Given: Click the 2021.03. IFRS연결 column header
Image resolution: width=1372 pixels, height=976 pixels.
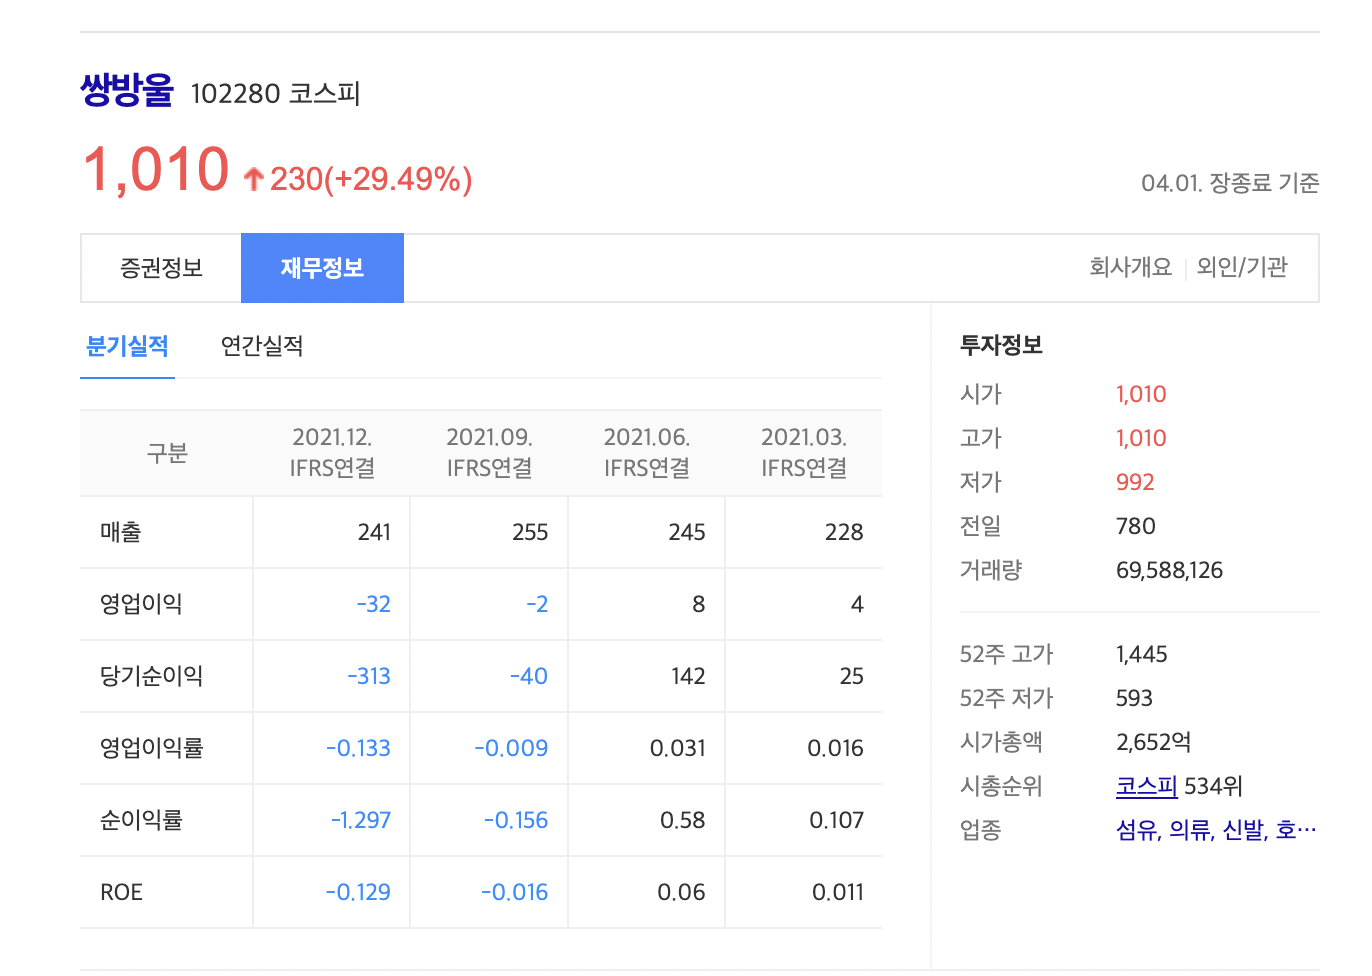Looking at the screenshot, I should [804, 453].
